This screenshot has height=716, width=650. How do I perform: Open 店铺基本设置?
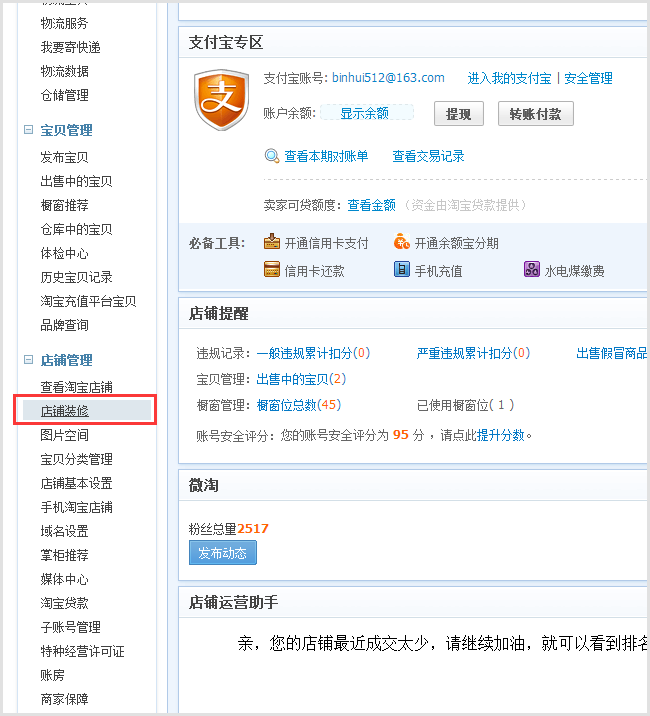pyautogui.click(x=76, y=483)
